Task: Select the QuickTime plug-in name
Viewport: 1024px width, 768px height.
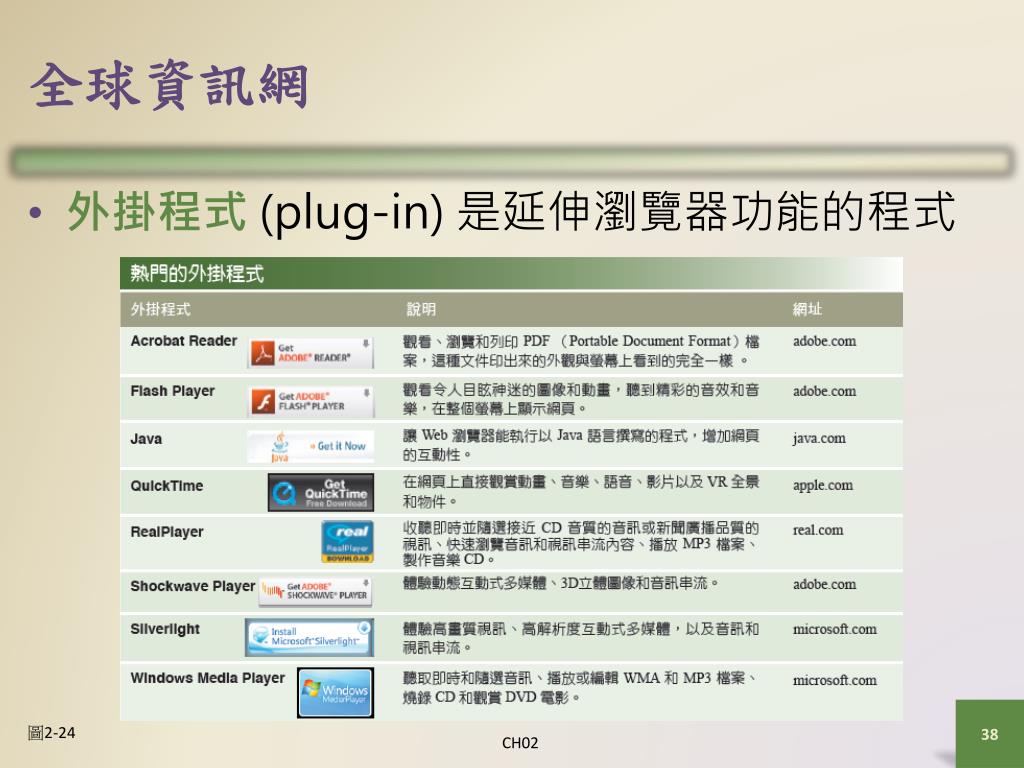Action: 167,486
